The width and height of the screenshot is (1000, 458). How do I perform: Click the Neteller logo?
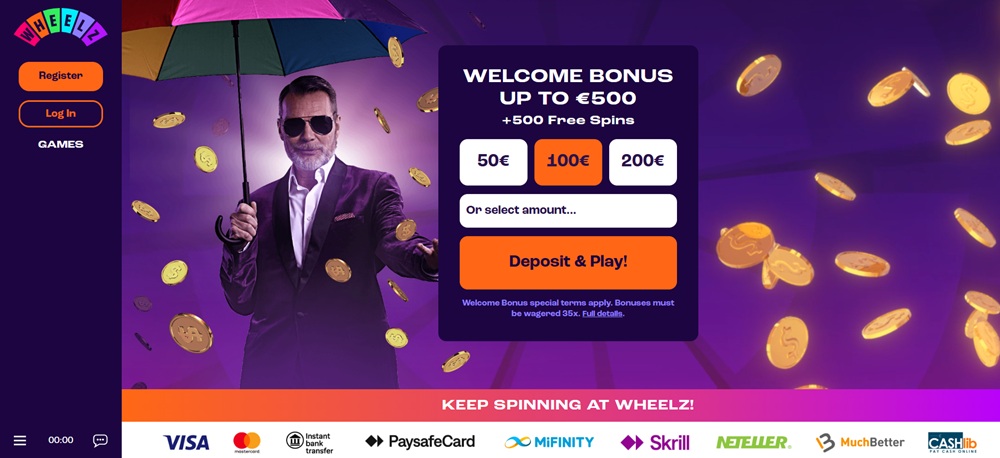tap(753, 442)
